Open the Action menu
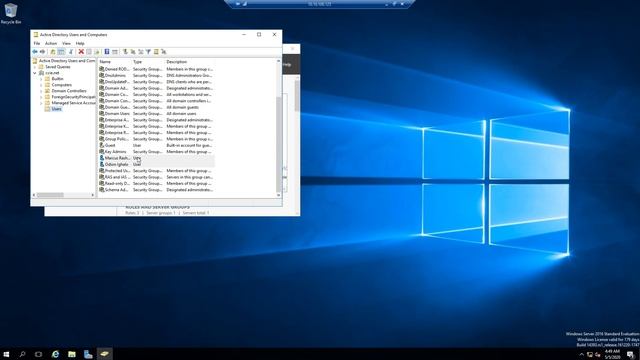Screen dimensions: 640x360 pyautogui.click(x=51, y=43)
